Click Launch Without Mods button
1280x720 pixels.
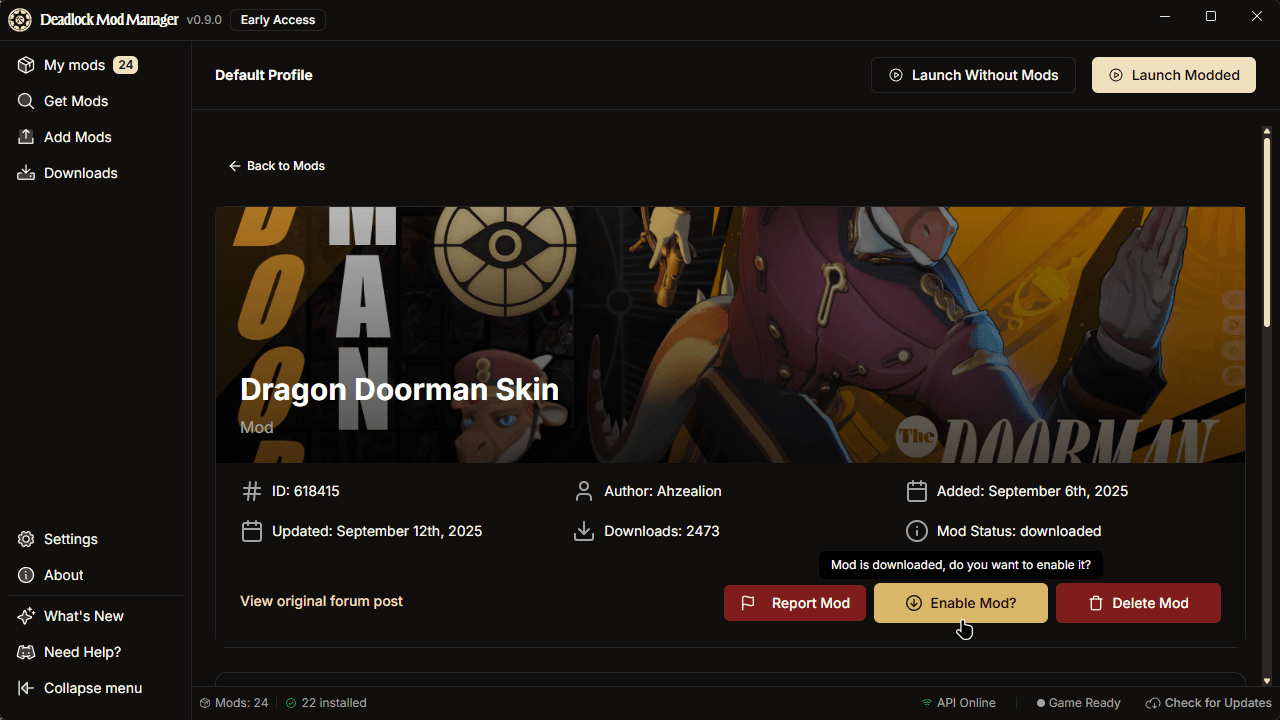(973, 75)
